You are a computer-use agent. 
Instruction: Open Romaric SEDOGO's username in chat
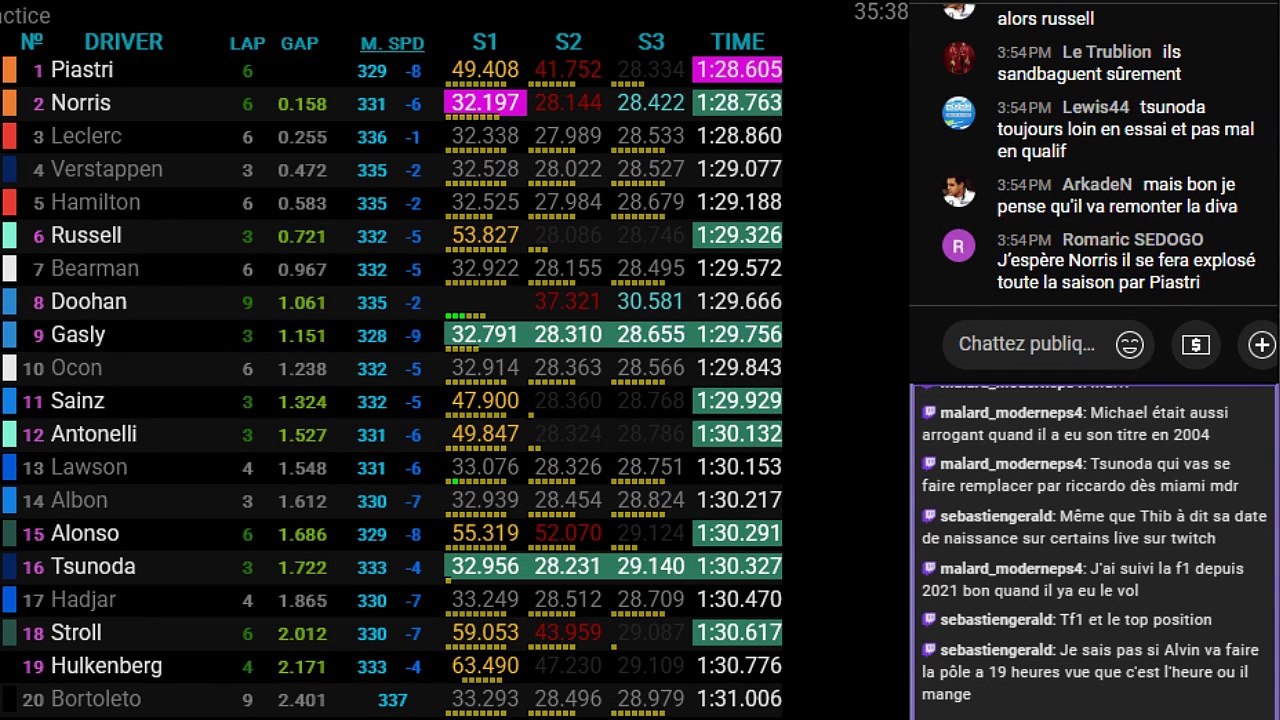click(x=1133, y=239)
